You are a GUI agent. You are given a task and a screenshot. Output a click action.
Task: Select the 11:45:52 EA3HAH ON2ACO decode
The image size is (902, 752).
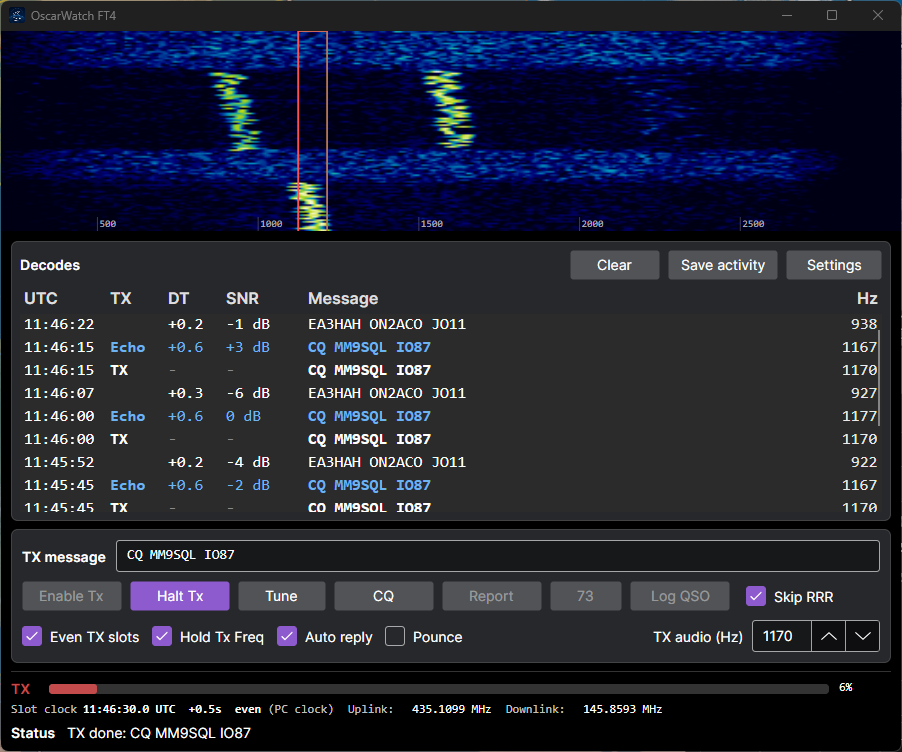point(450,463)
